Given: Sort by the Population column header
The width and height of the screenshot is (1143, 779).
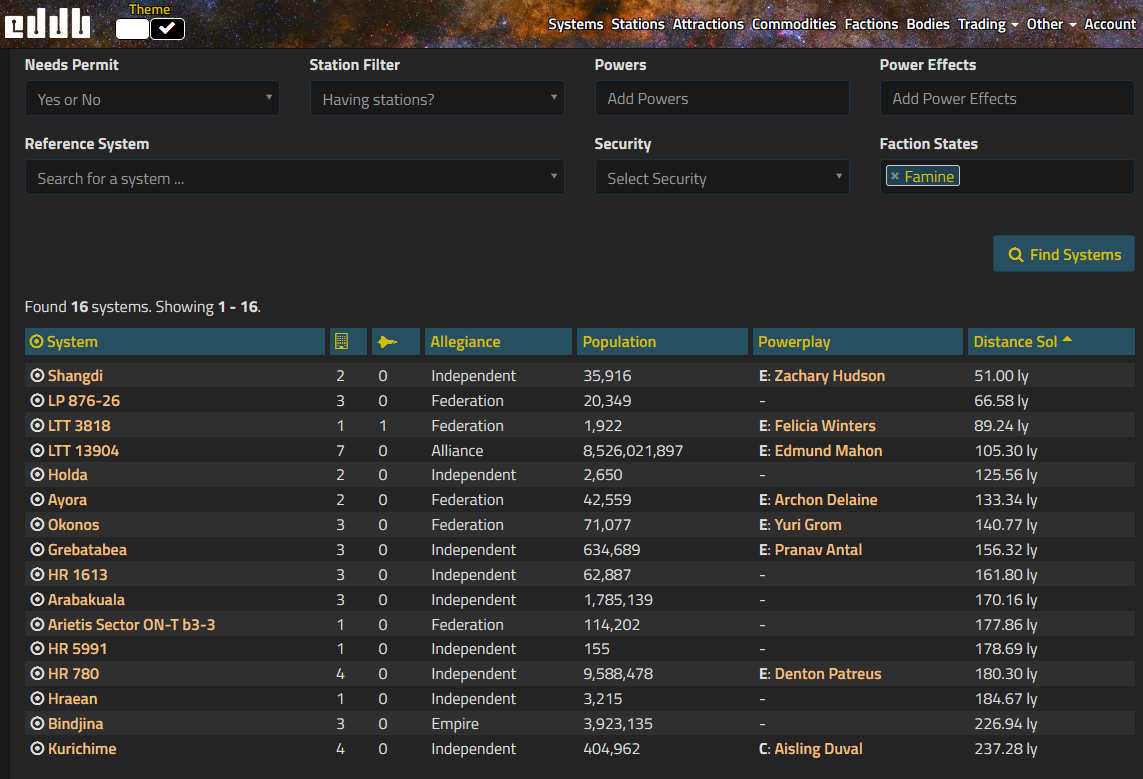Looking at the screenshot, I should (x=663, y=342).
